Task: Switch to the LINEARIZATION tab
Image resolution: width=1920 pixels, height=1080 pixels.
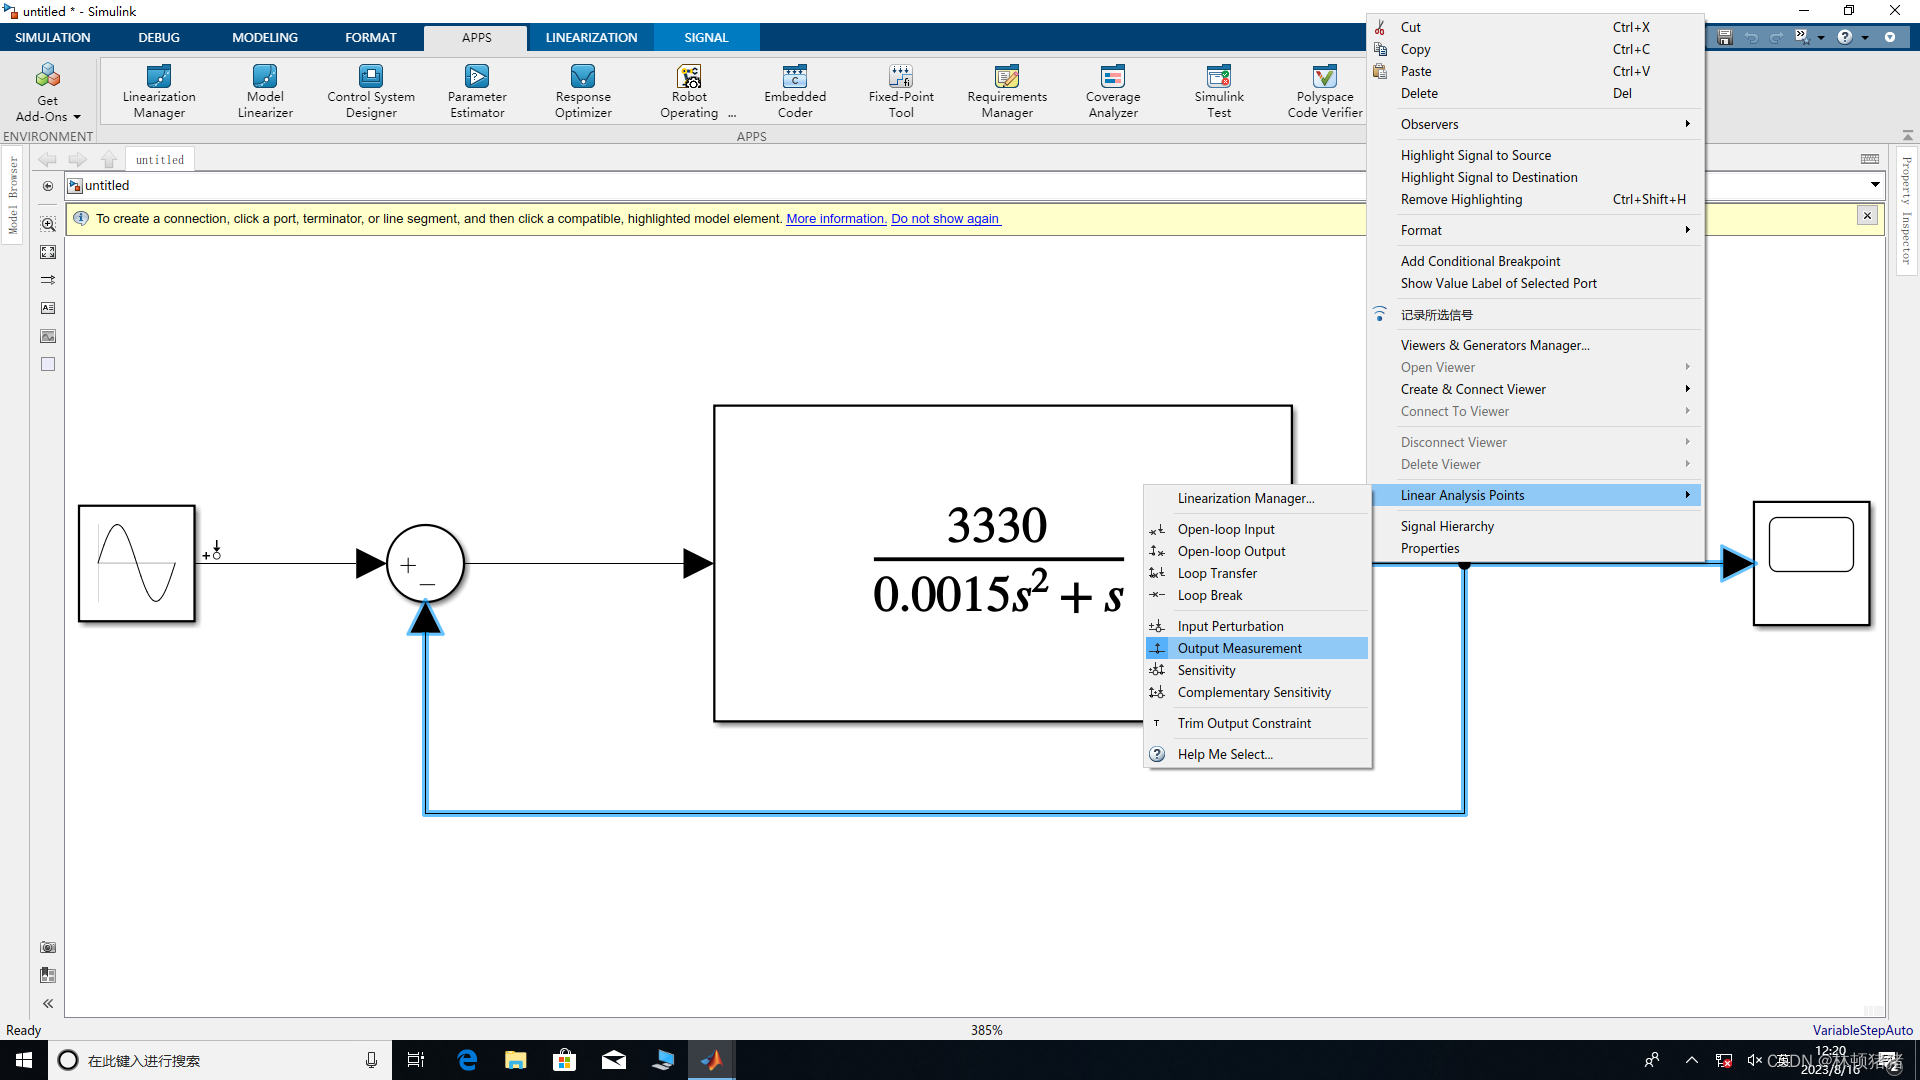Action: (591, 37)
